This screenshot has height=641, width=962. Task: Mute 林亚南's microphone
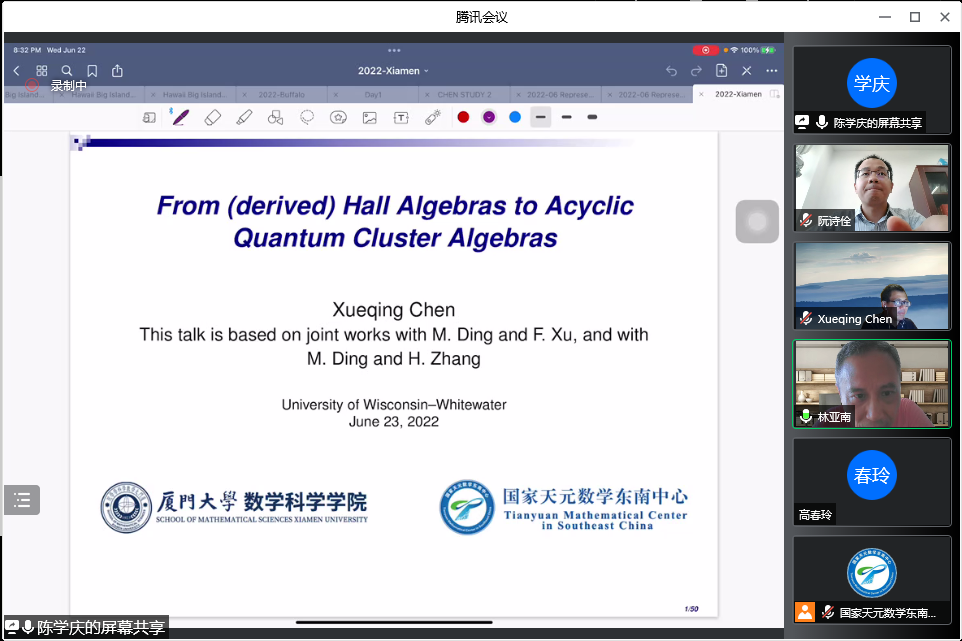tap(806, 417)
